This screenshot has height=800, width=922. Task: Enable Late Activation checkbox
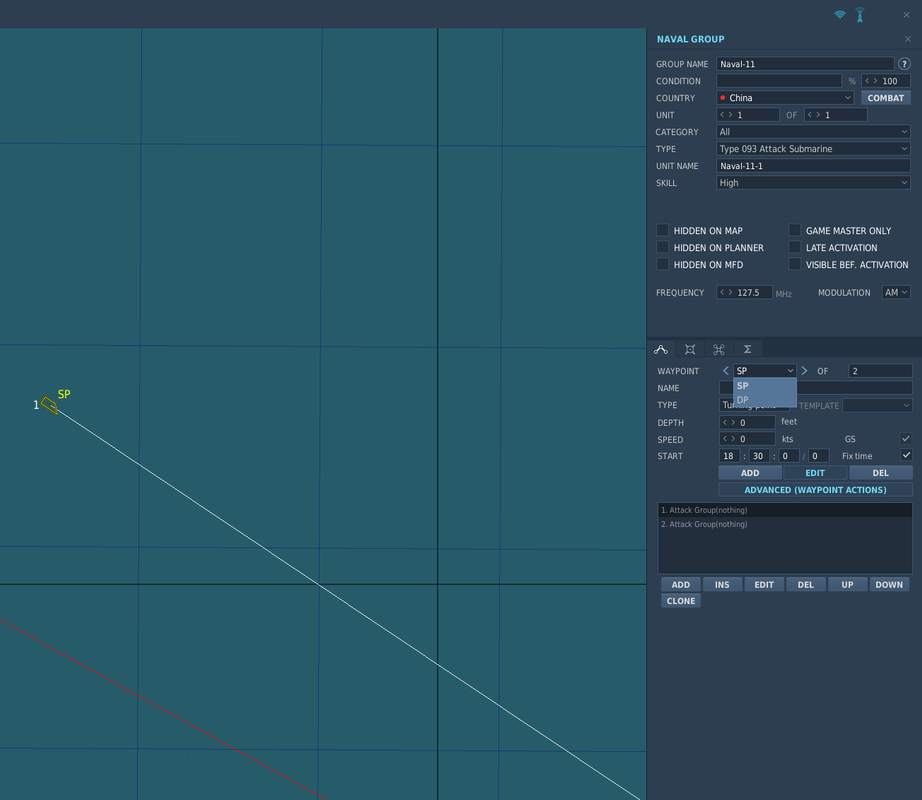[794, 247]
